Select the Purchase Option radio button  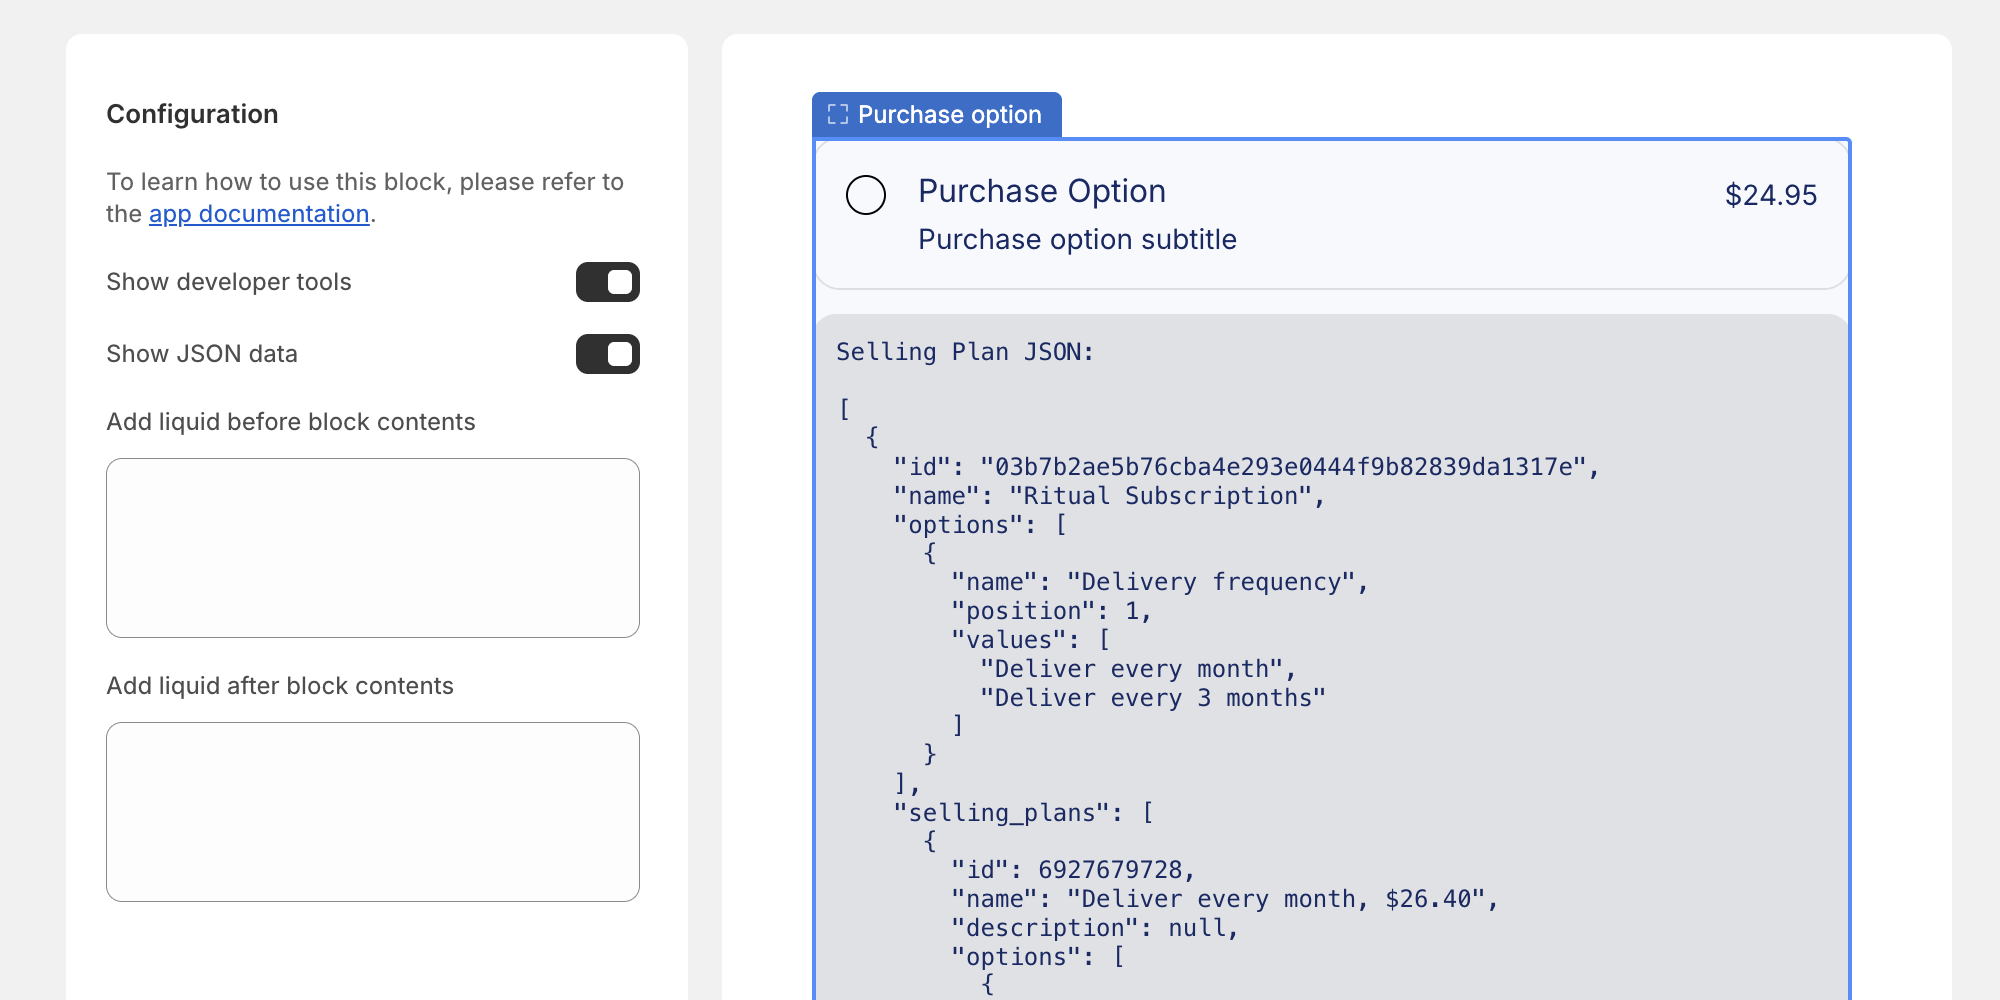pos(866,195)
